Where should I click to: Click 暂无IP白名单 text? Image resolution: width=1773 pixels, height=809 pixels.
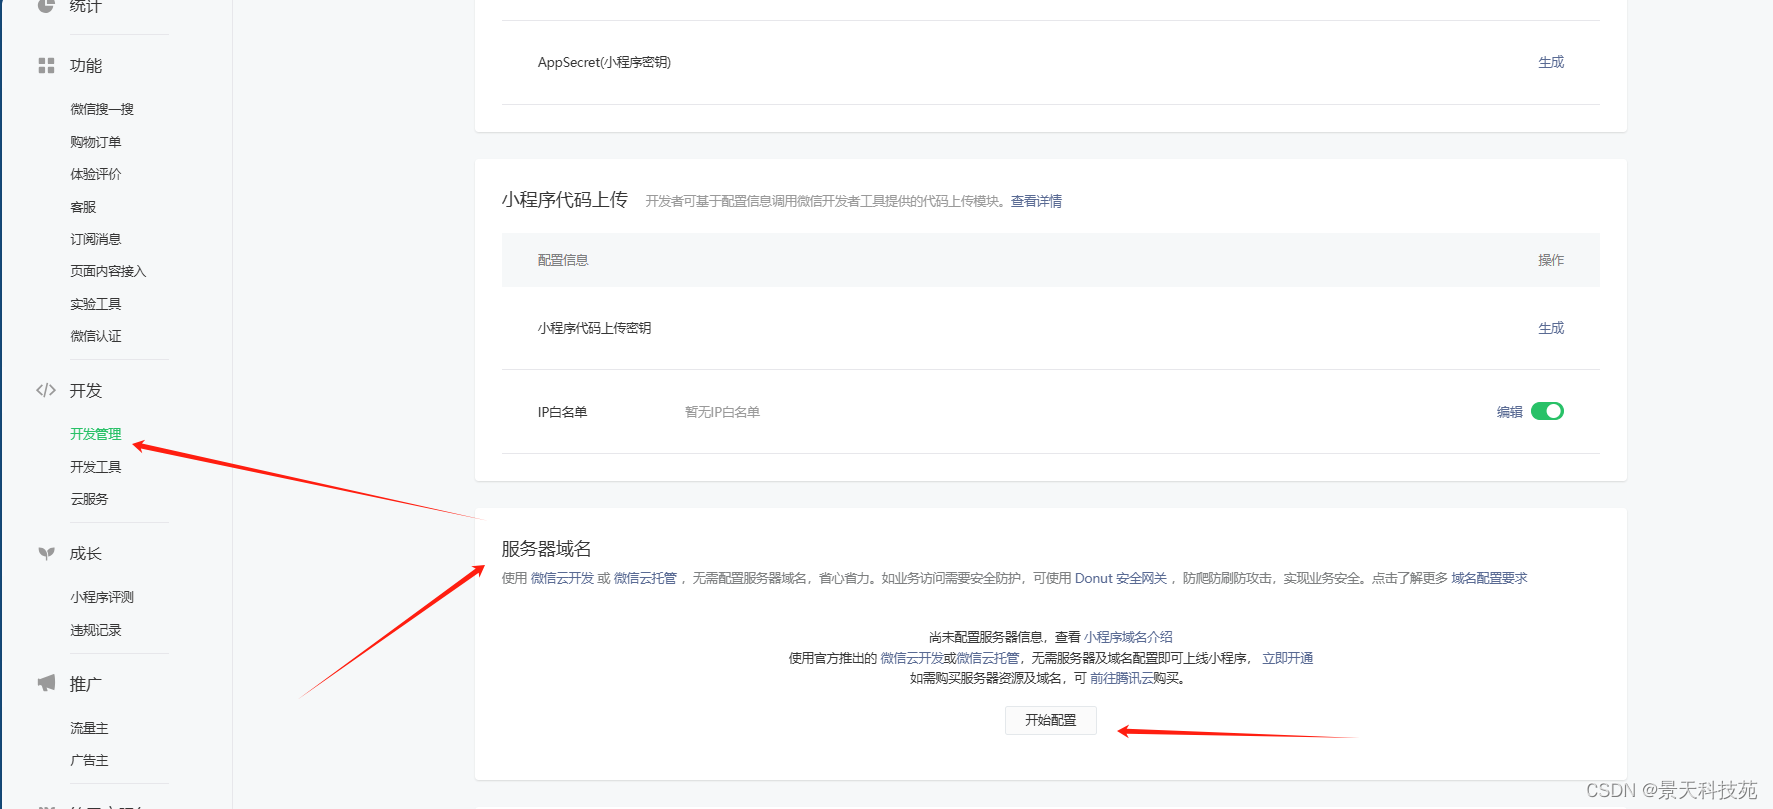[723, 412]
